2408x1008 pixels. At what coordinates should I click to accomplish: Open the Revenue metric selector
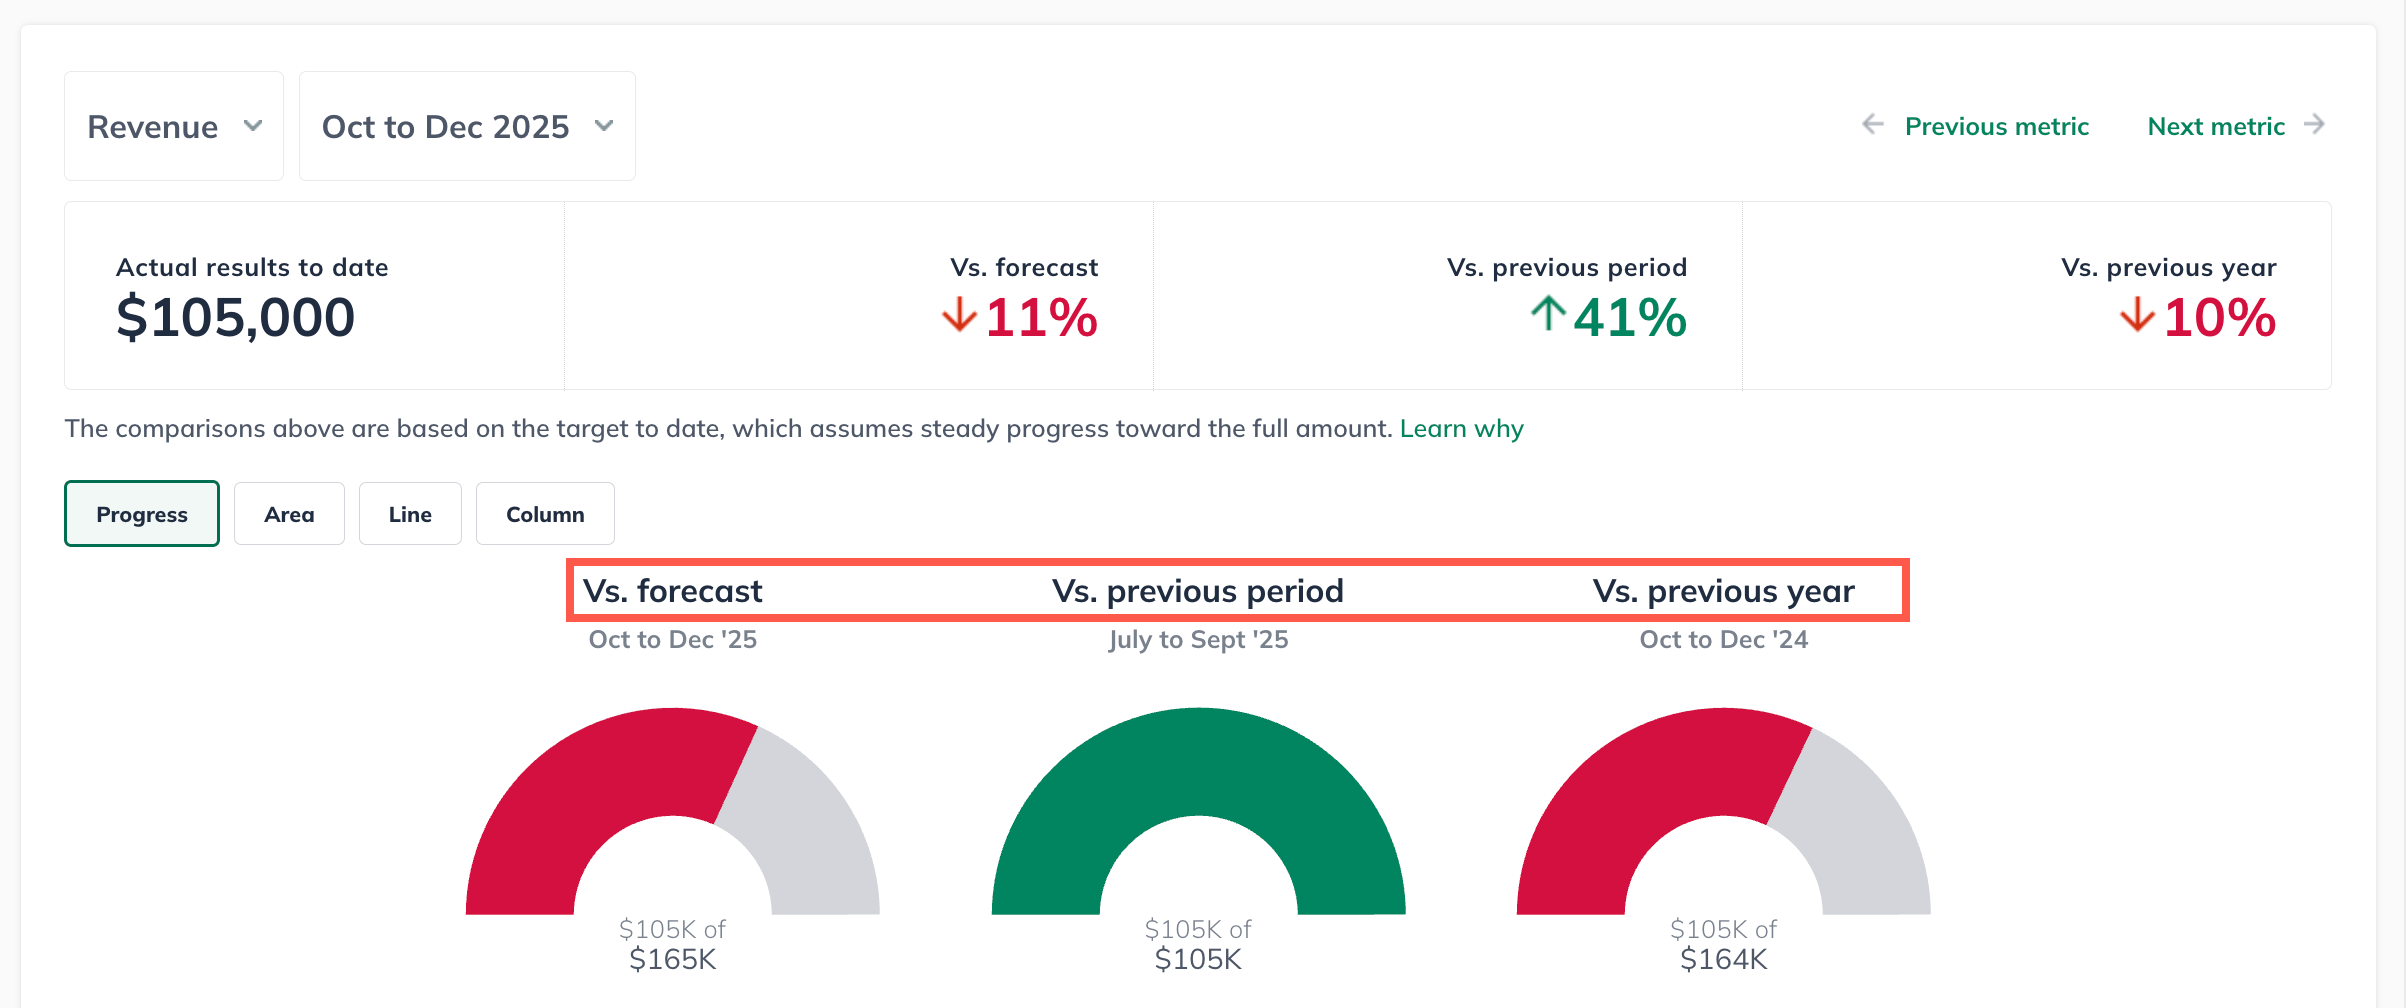[x=173, y=126]
